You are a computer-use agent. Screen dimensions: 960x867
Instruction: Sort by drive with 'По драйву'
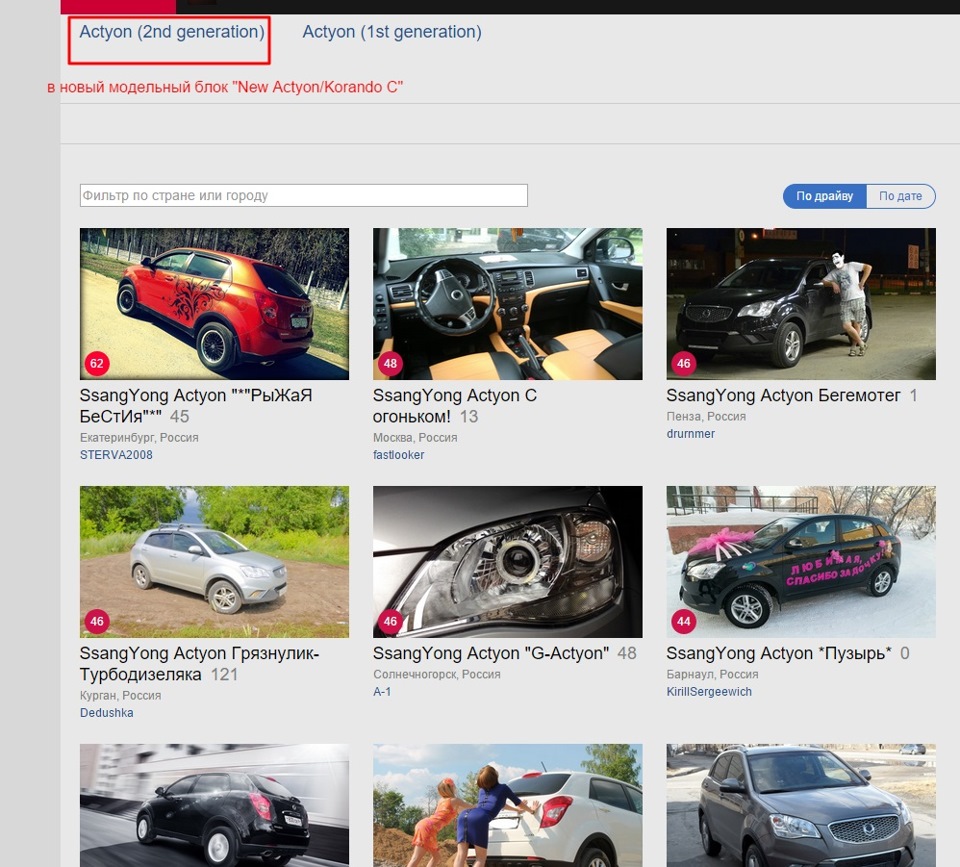pos(824,196)
